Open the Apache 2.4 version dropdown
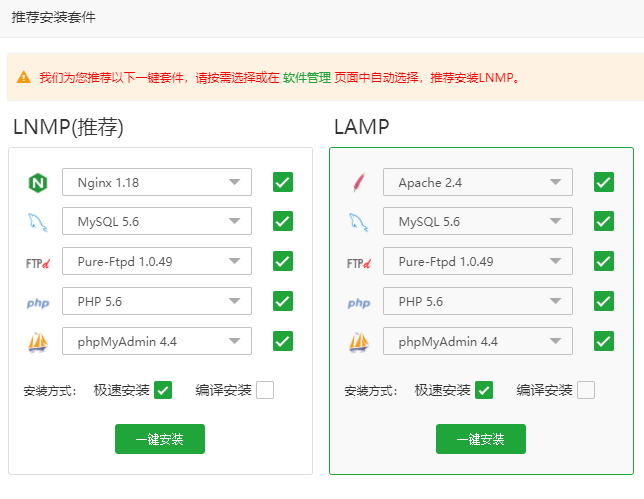 [478, 182]
